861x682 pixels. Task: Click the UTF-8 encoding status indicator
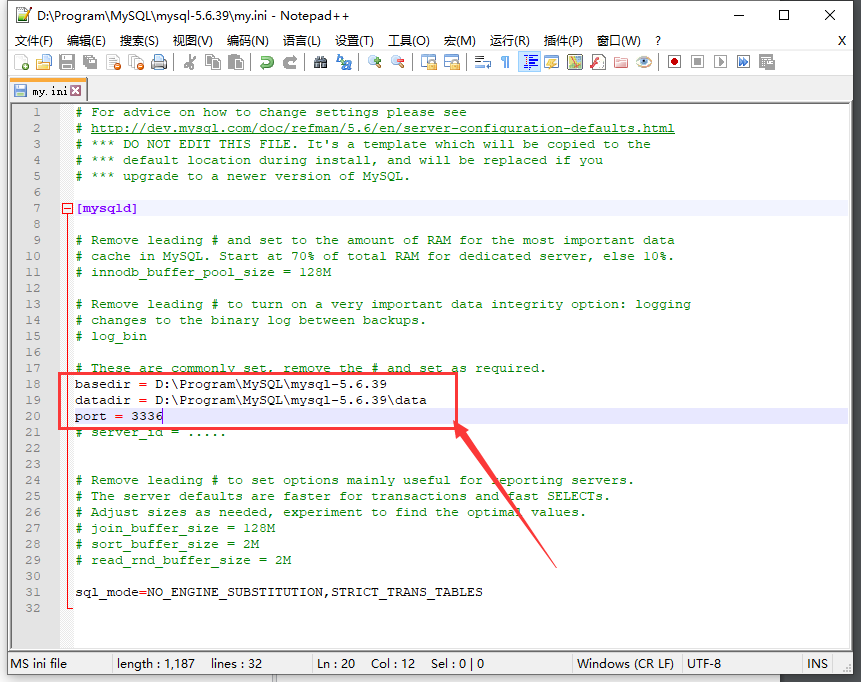pyautogui.click(x=706, y=663)
